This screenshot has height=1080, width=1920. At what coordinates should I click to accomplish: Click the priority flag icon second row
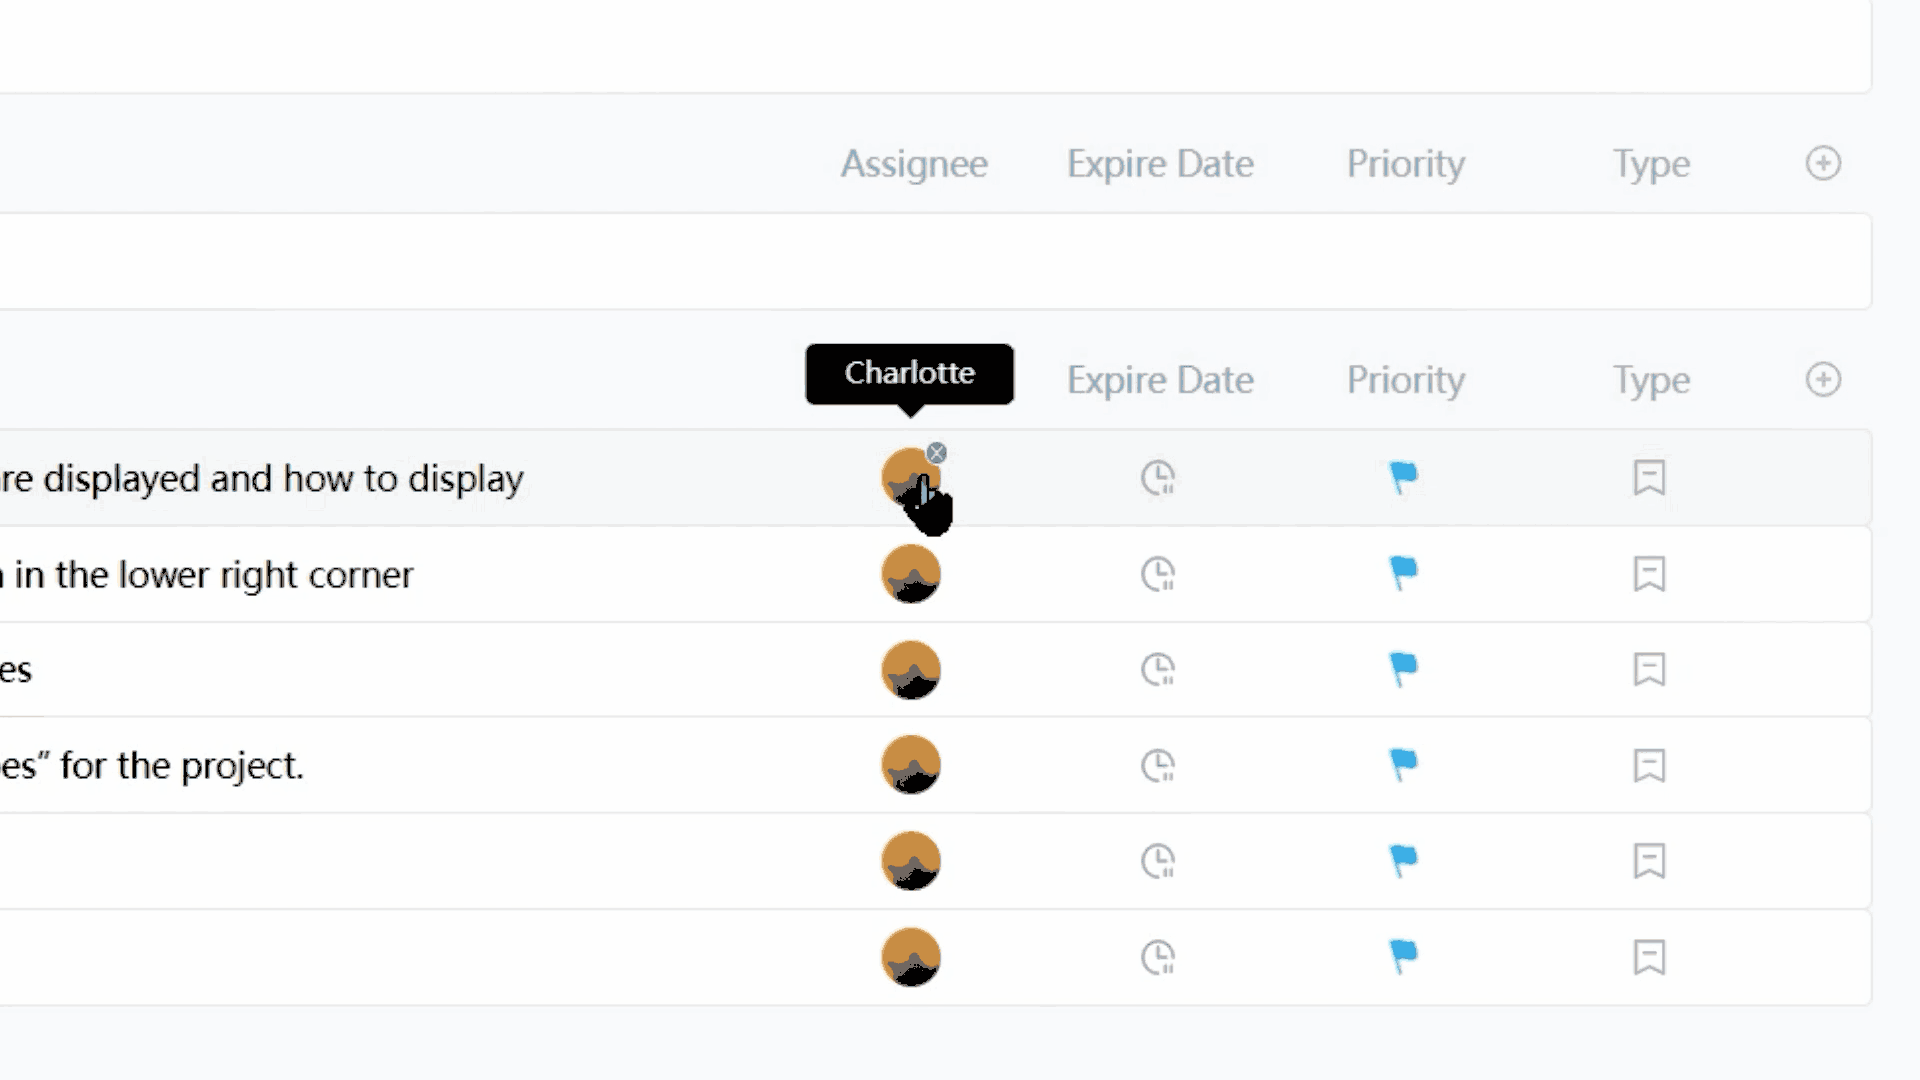(1404, 572)
